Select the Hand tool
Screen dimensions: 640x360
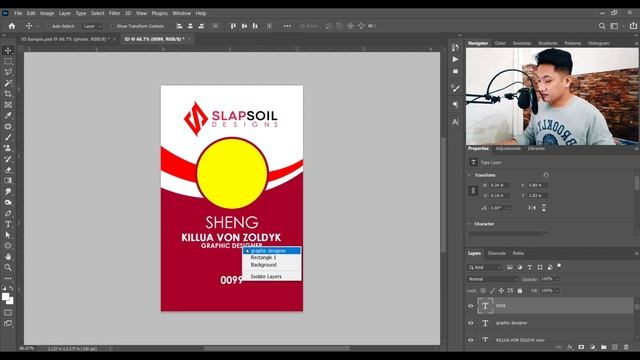[8, 257]
